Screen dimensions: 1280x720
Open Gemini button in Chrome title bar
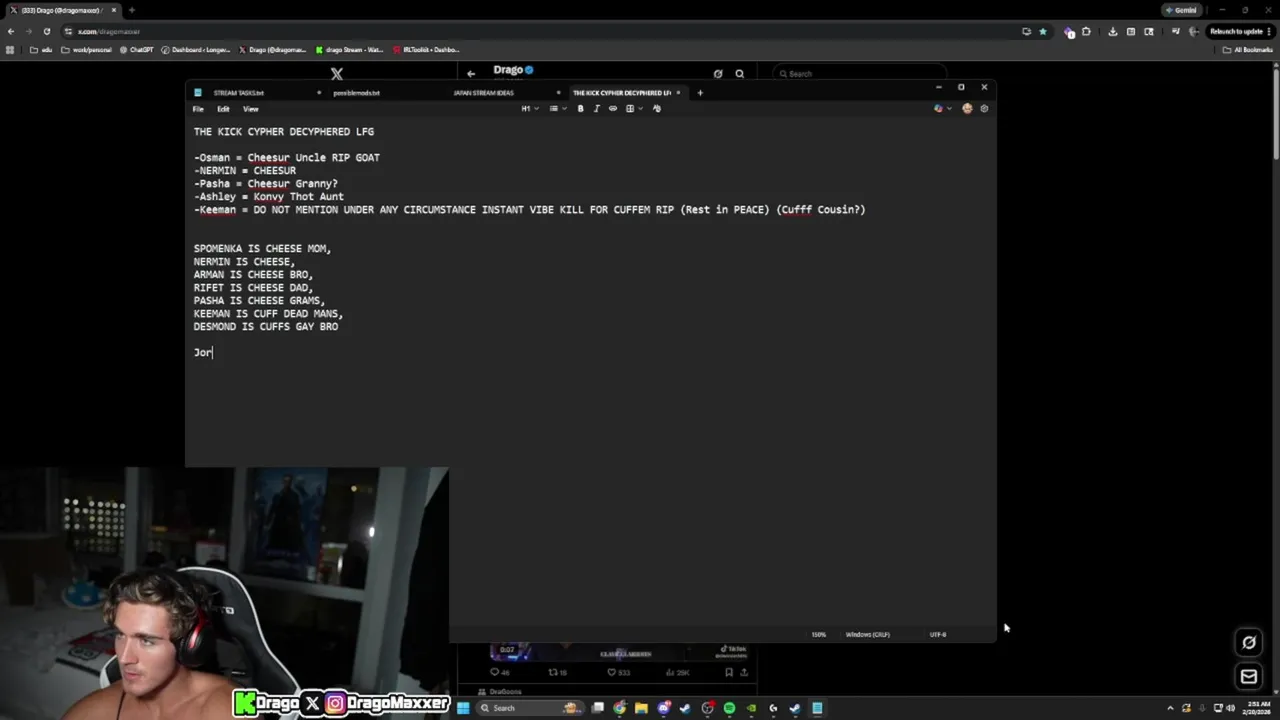click(1181, 10)
